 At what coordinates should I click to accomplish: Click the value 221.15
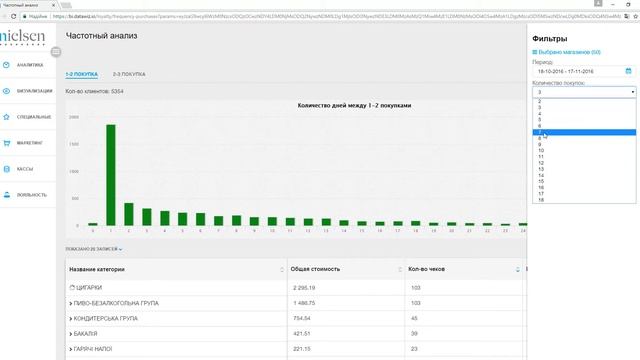coord(302,349)
